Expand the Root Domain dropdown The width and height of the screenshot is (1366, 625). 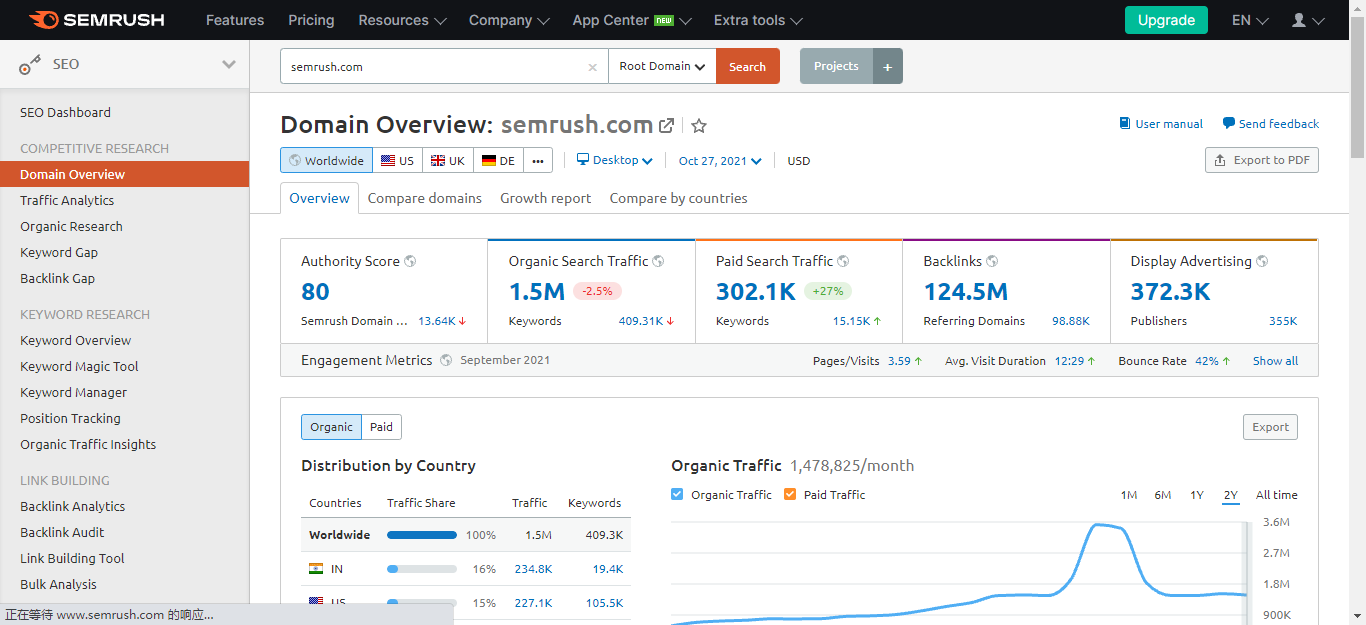[x=662, y=67]
